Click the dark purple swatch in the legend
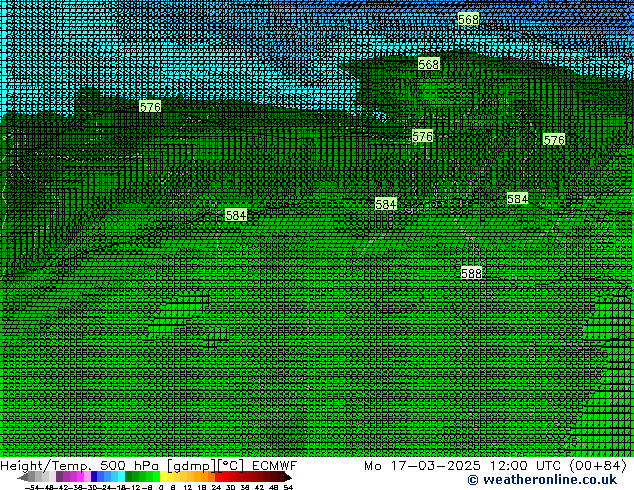 59,476
